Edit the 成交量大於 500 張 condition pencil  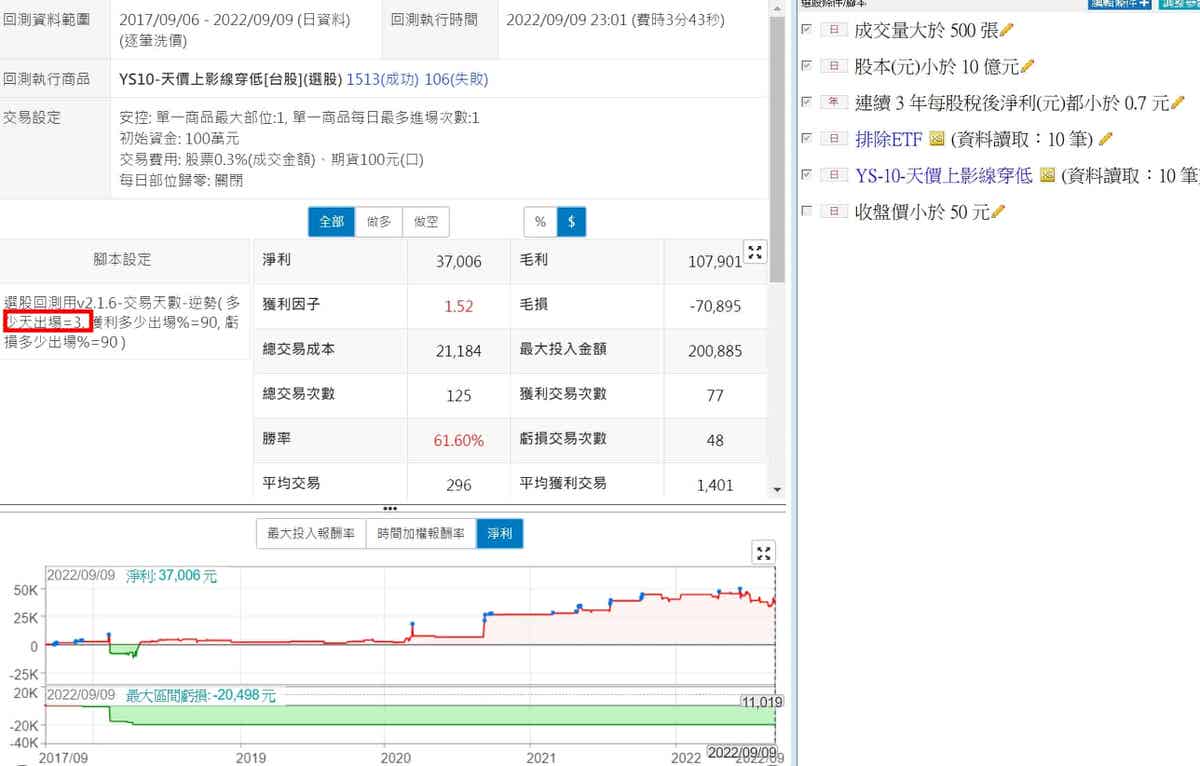pos(1007,30)
